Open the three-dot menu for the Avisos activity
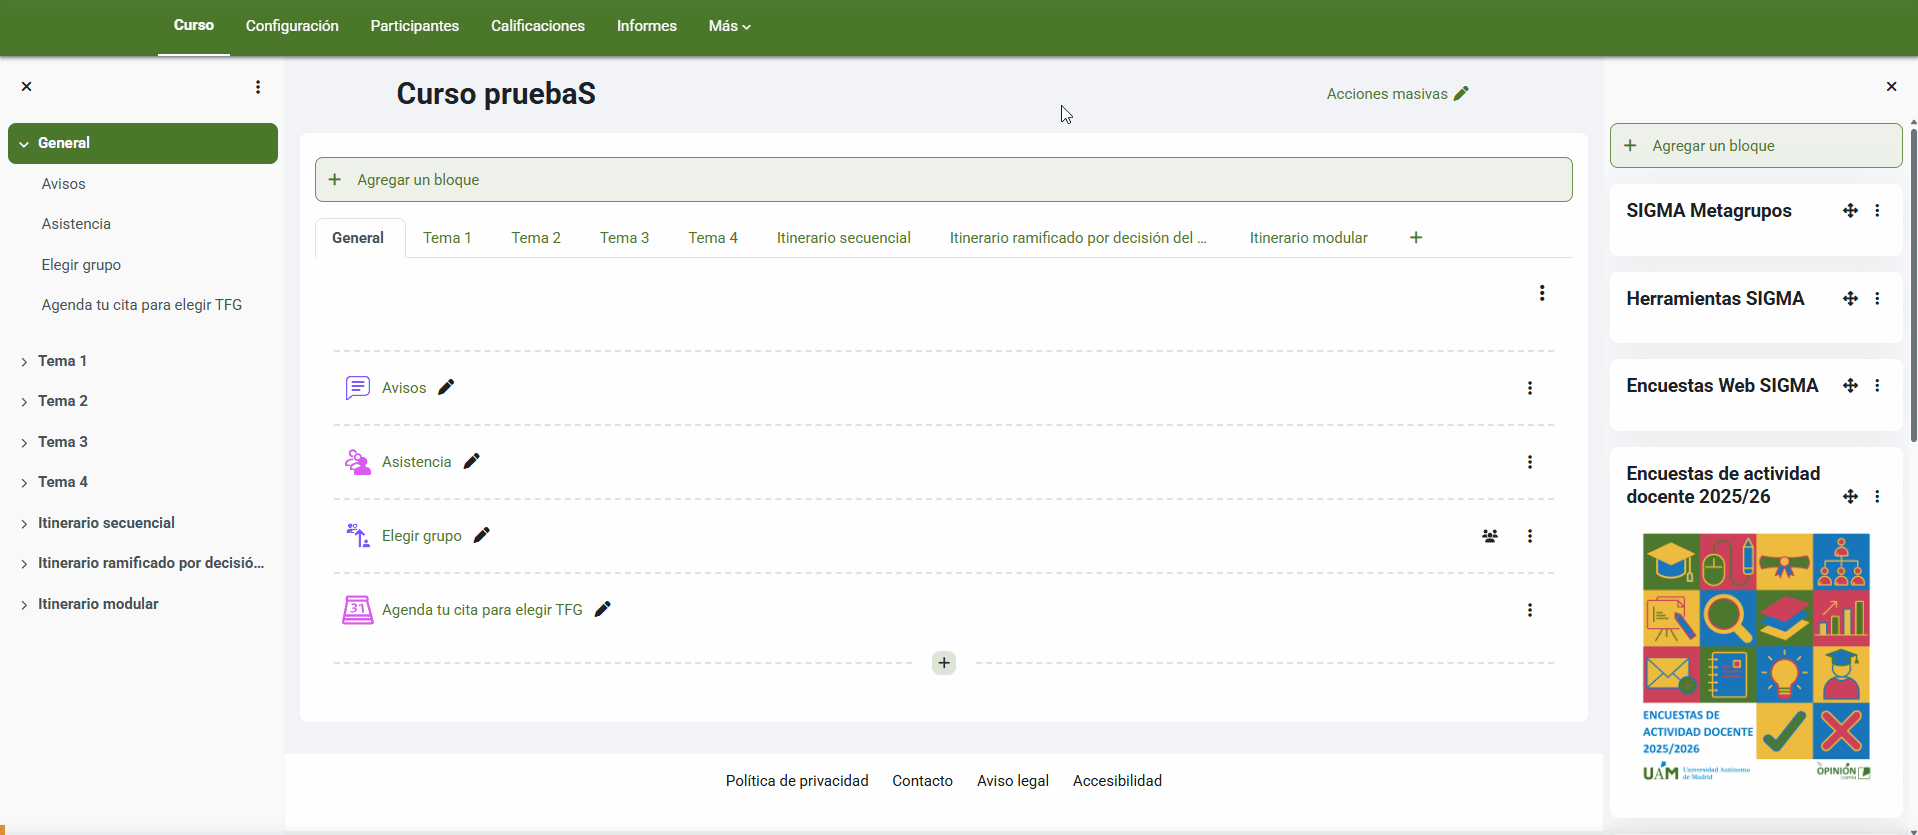 (x=1529, y=388)
